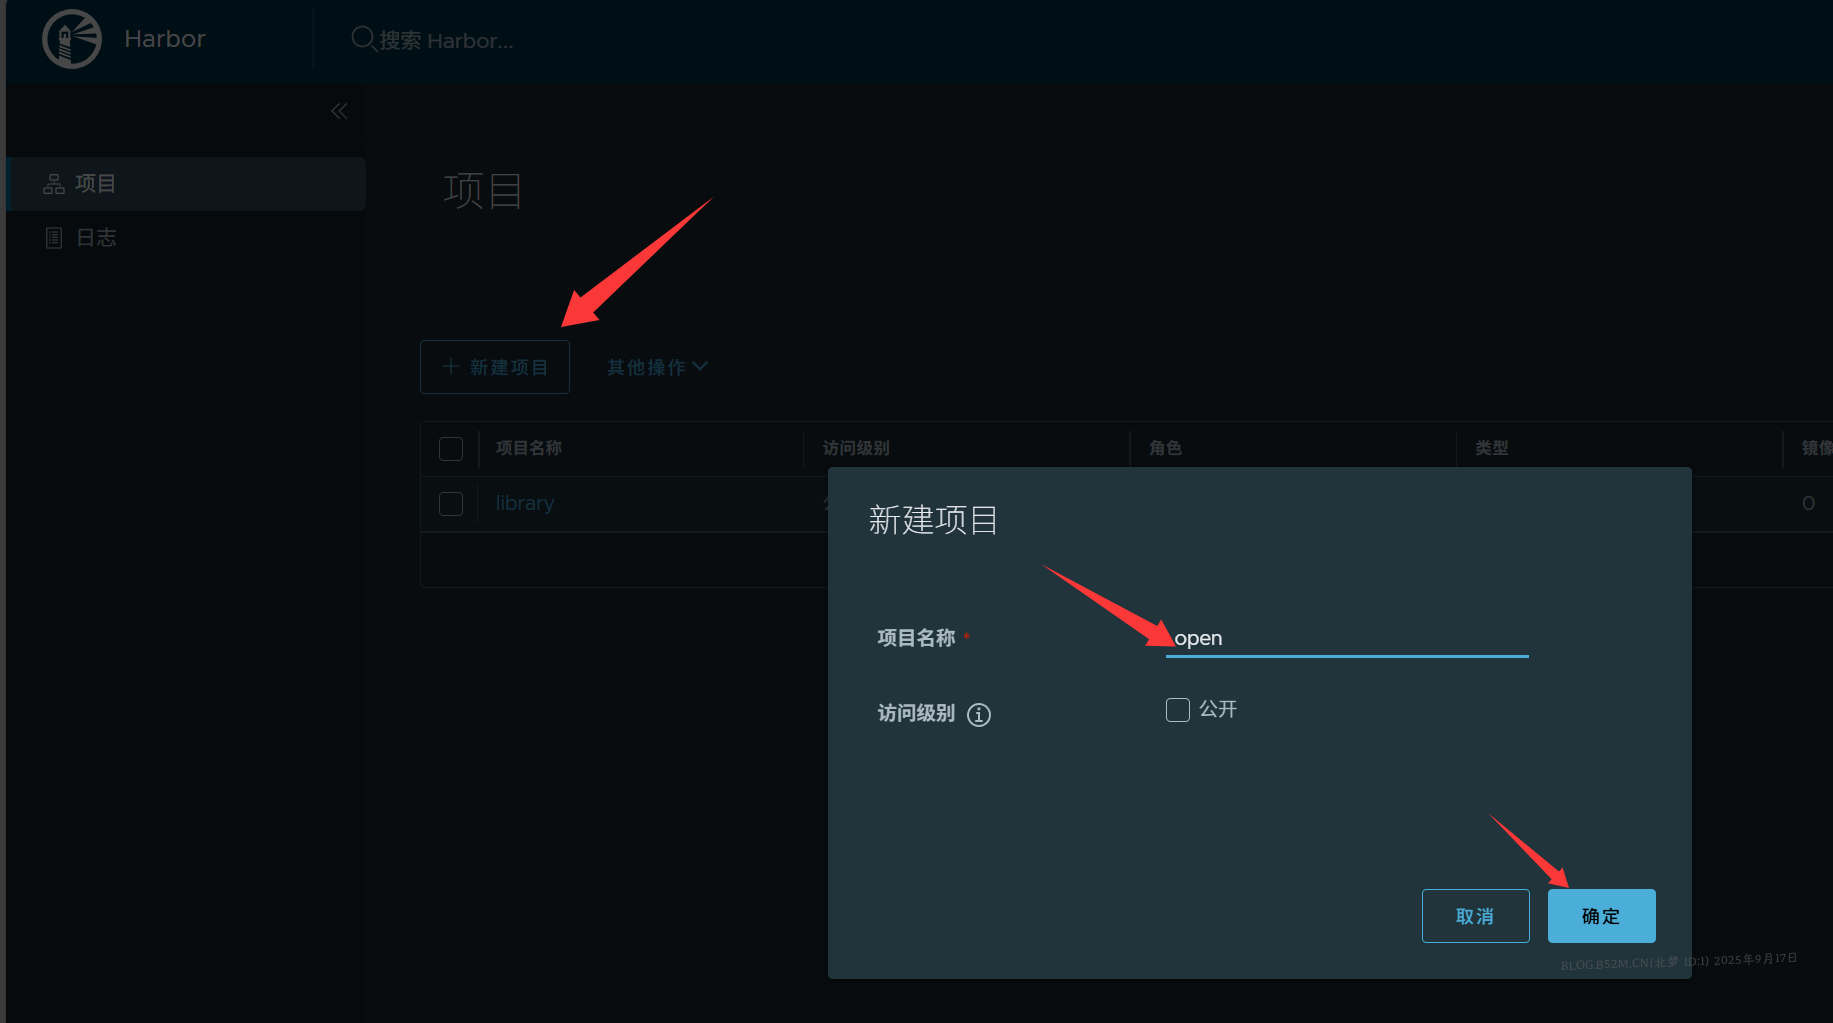Open the library project link

tap(525, 504)
